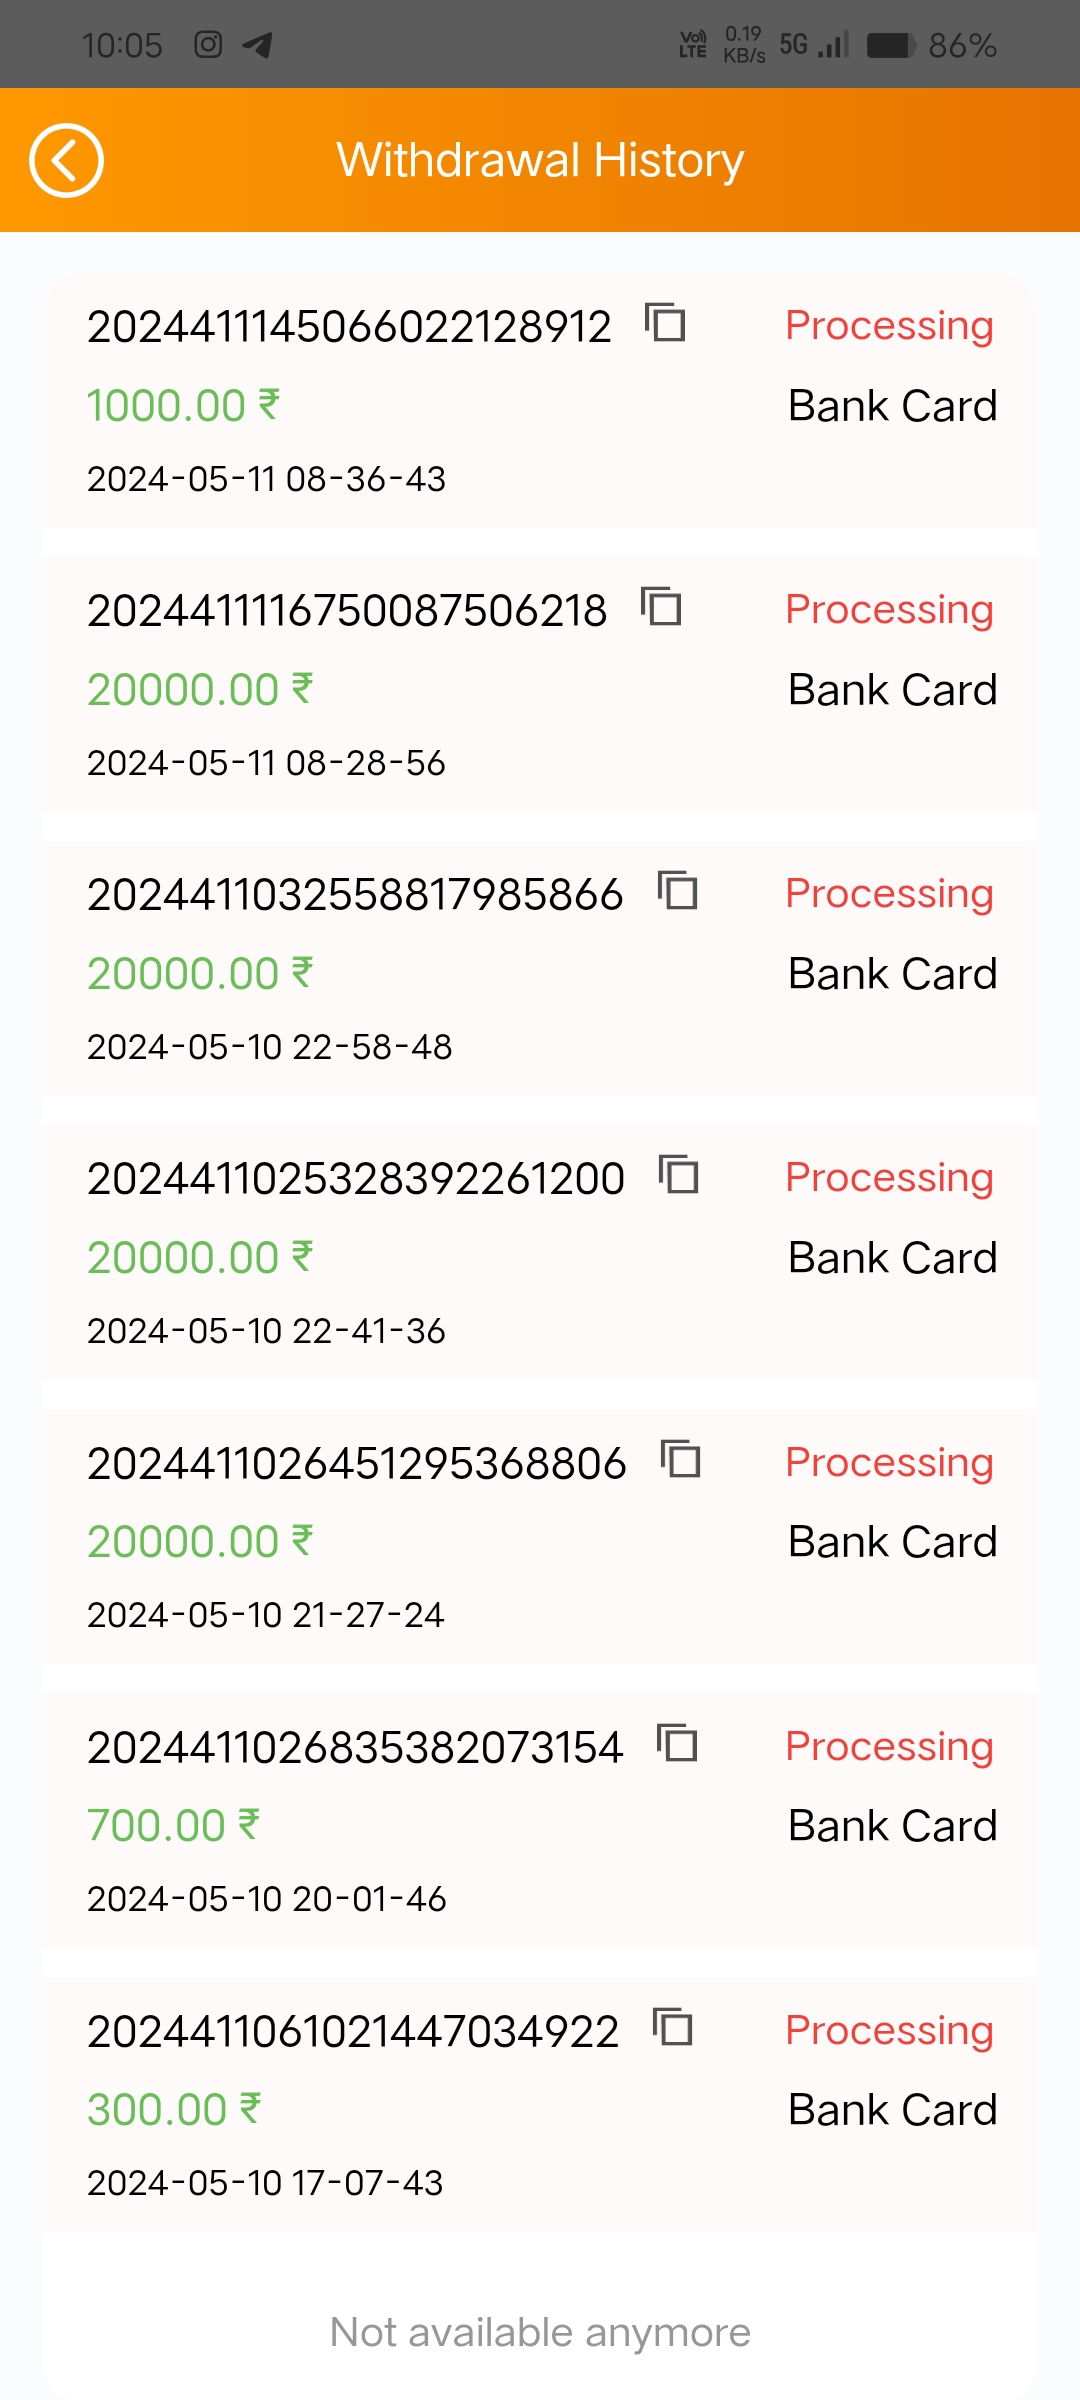The image size is (1080, 2400).
Task: Select order number 2024411145066022128912
Action: (349, 327)
